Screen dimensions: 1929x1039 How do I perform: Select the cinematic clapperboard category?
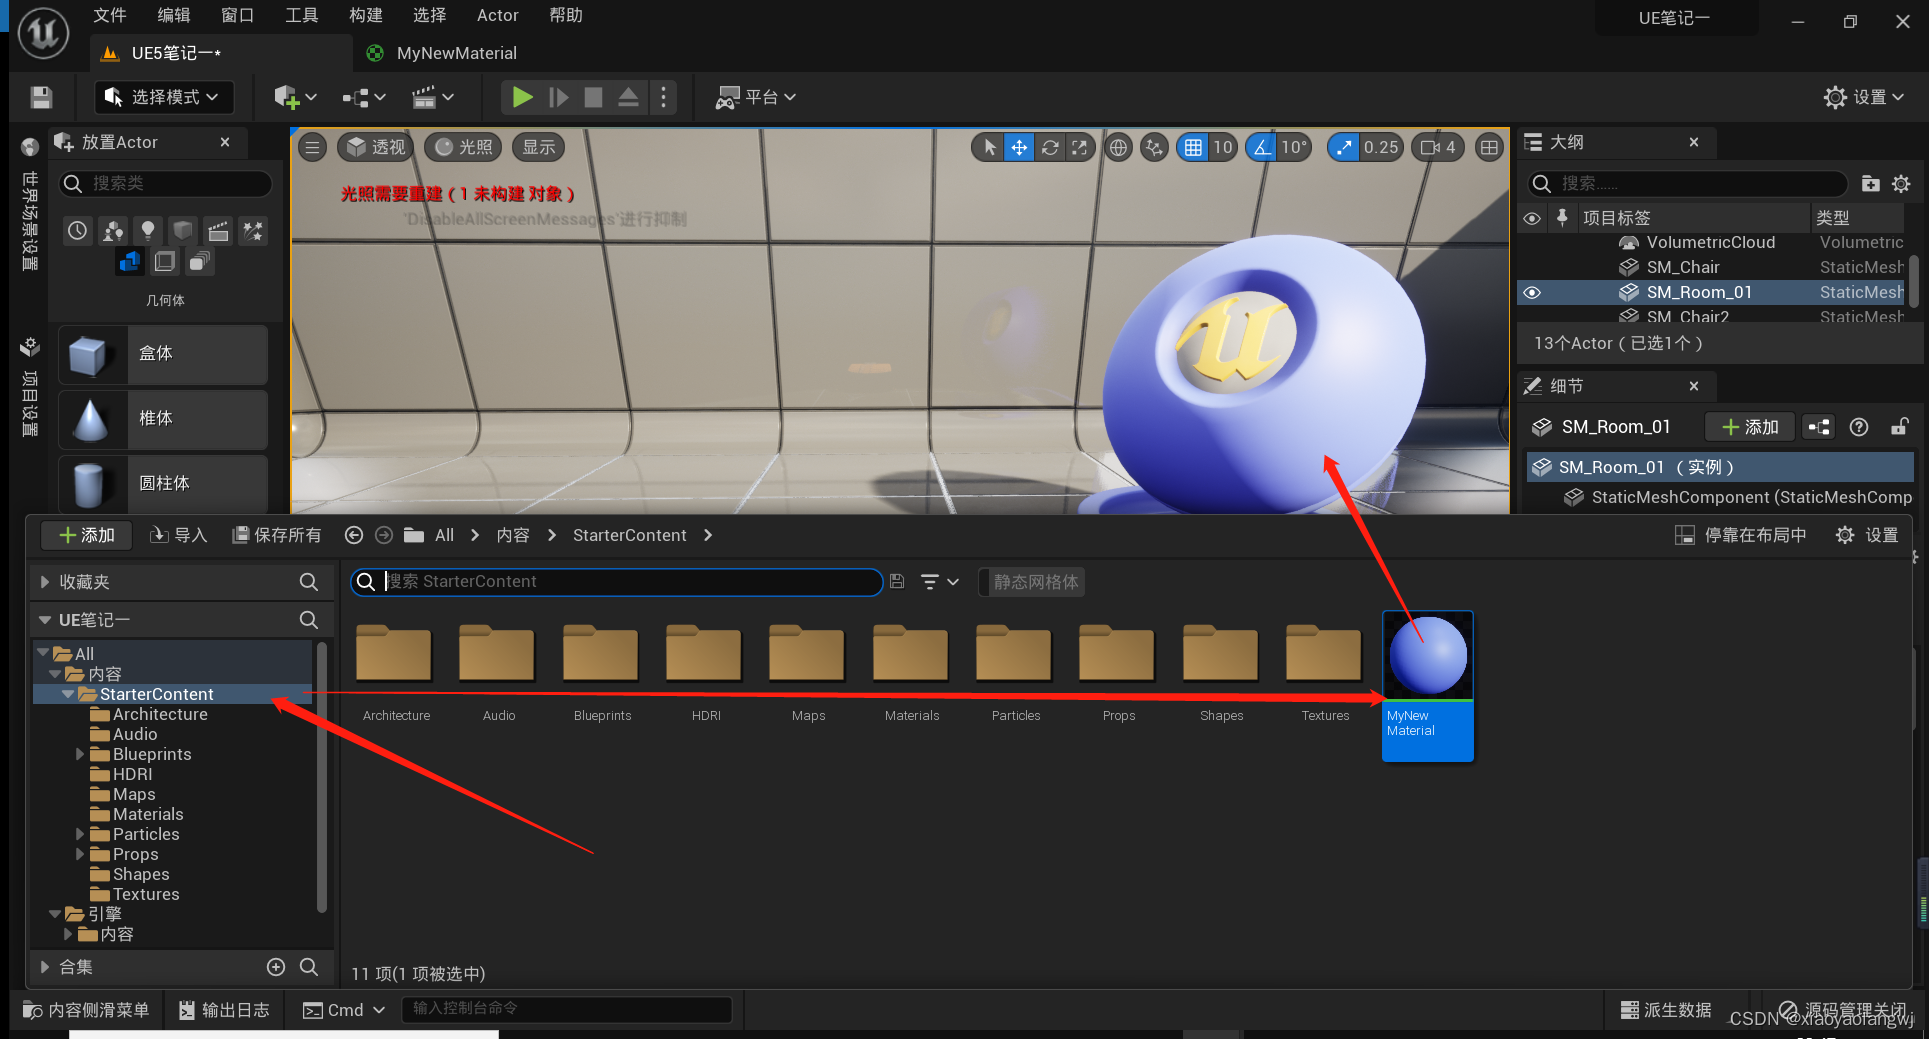click(x=218, y=231)
